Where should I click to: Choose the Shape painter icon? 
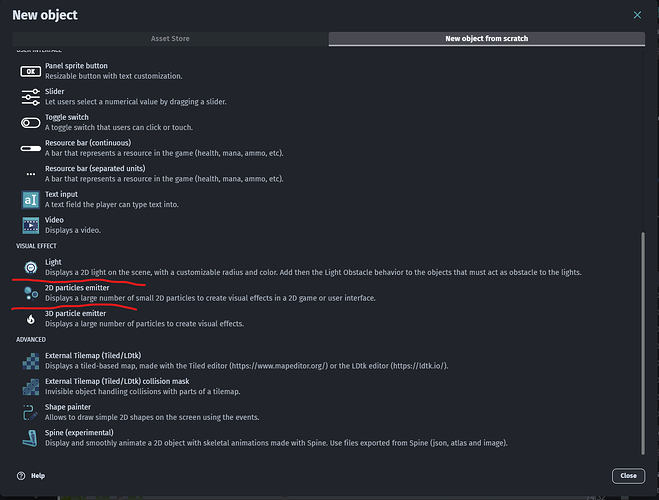pos(30,412)
